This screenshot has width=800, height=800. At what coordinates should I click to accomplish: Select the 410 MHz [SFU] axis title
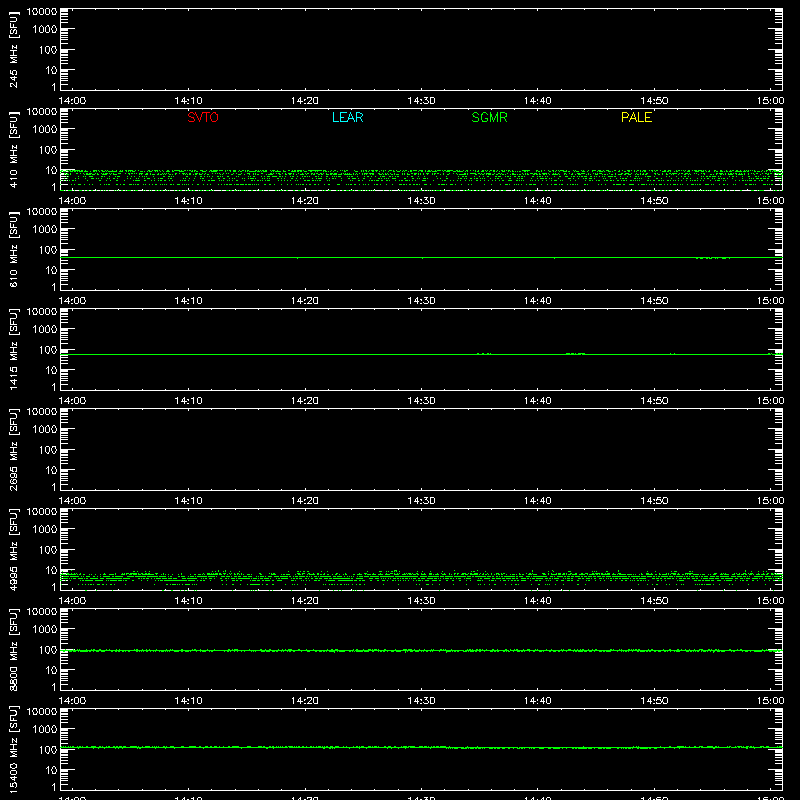14,150
